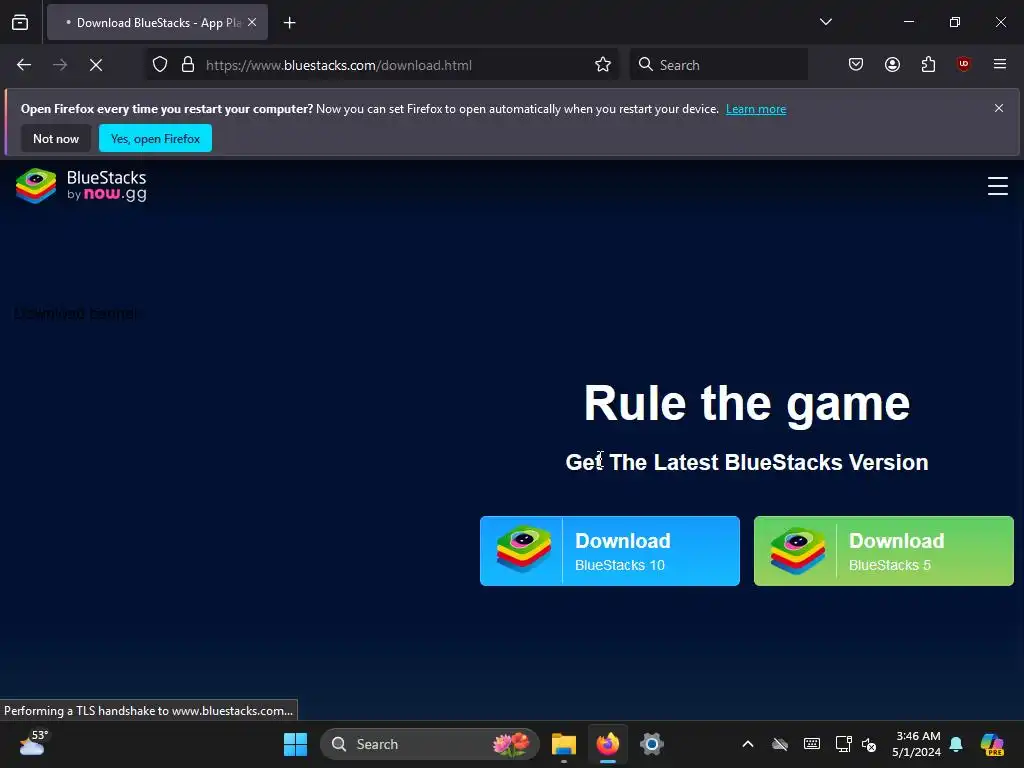
Task: Select Firefox icon in taskbar
Action: pyautogui.click(x=608, y=744)
